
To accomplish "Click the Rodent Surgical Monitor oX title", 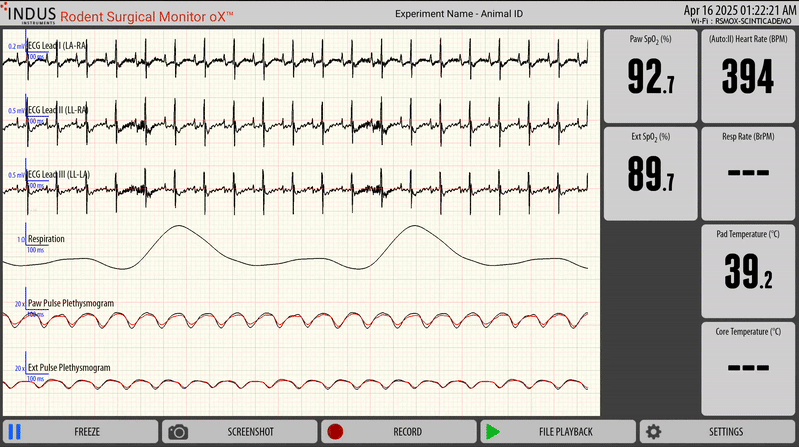I will tap(147, 16).
